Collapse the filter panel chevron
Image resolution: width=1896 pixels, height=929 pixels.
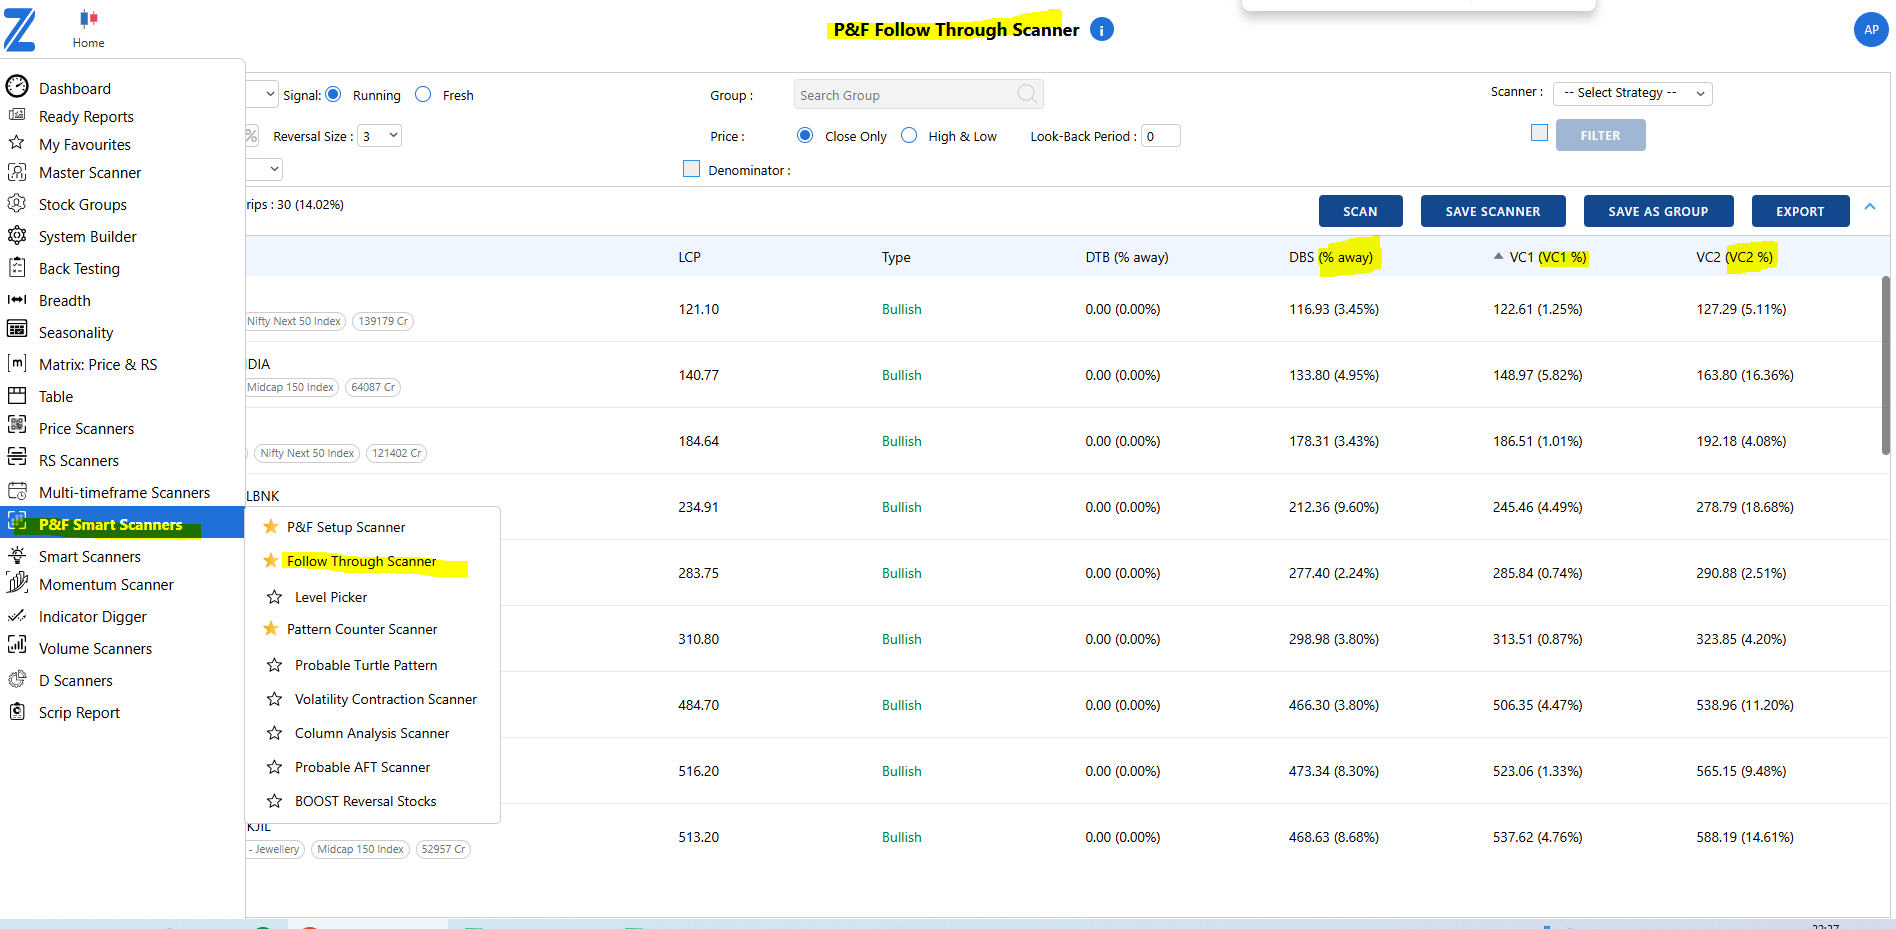(1870, 207)
